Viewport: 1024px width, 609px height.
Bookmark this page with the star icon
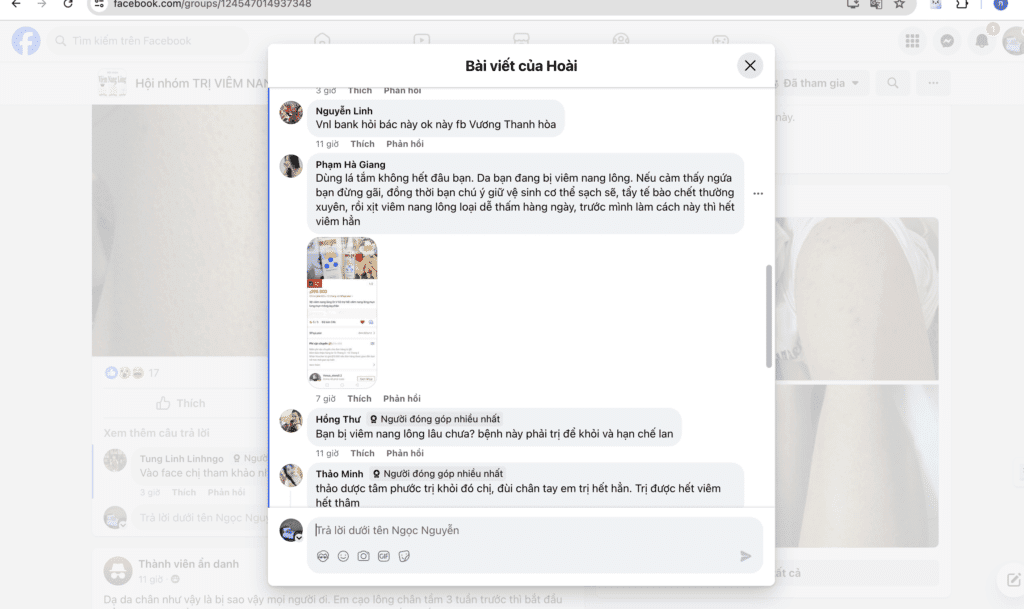point(899,5)
